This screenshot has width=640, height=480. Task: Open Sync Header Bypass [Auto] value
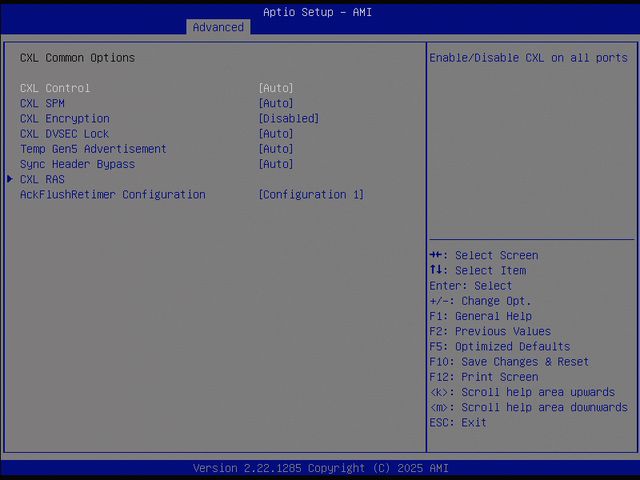click(276, 164)
